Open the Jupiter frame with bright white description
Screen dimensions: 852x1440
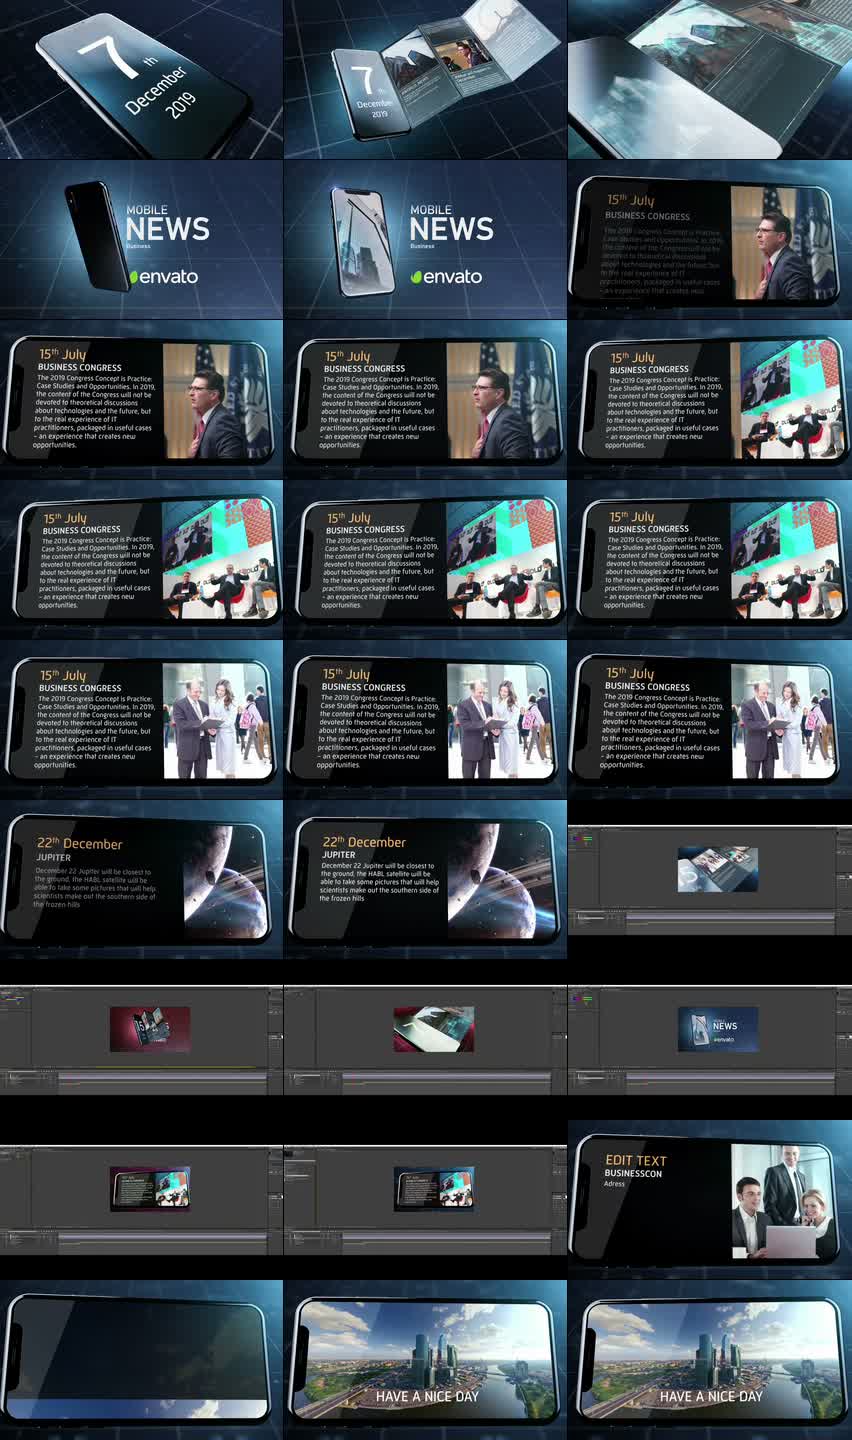[x=425, y=880]
